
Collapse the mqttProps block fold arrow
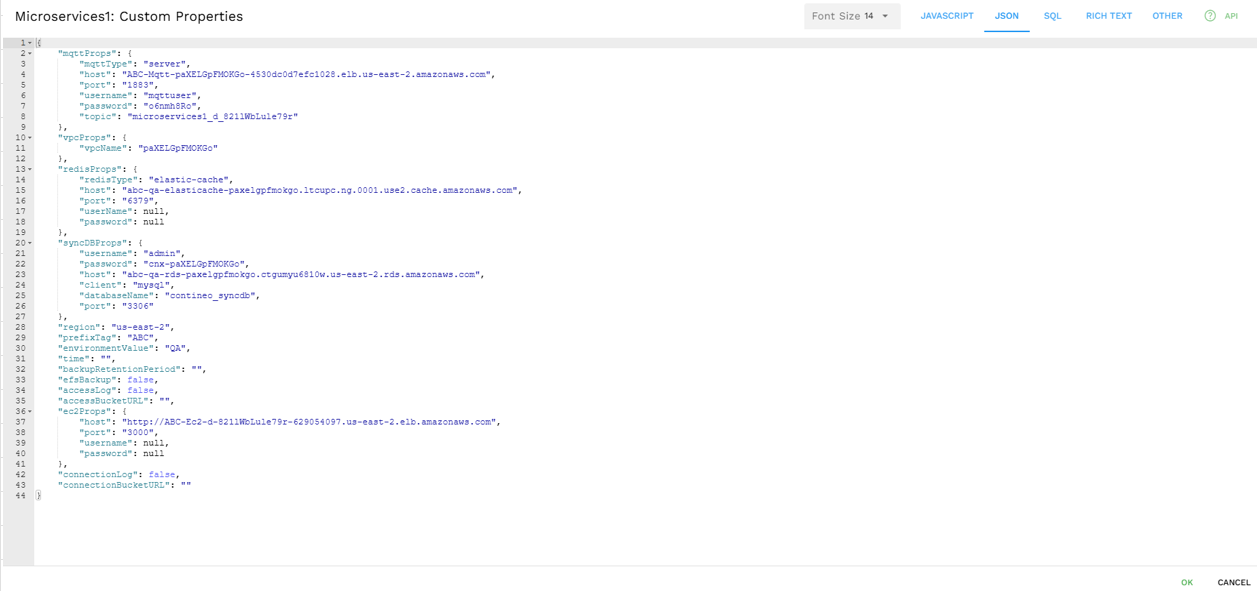point(30,54)
